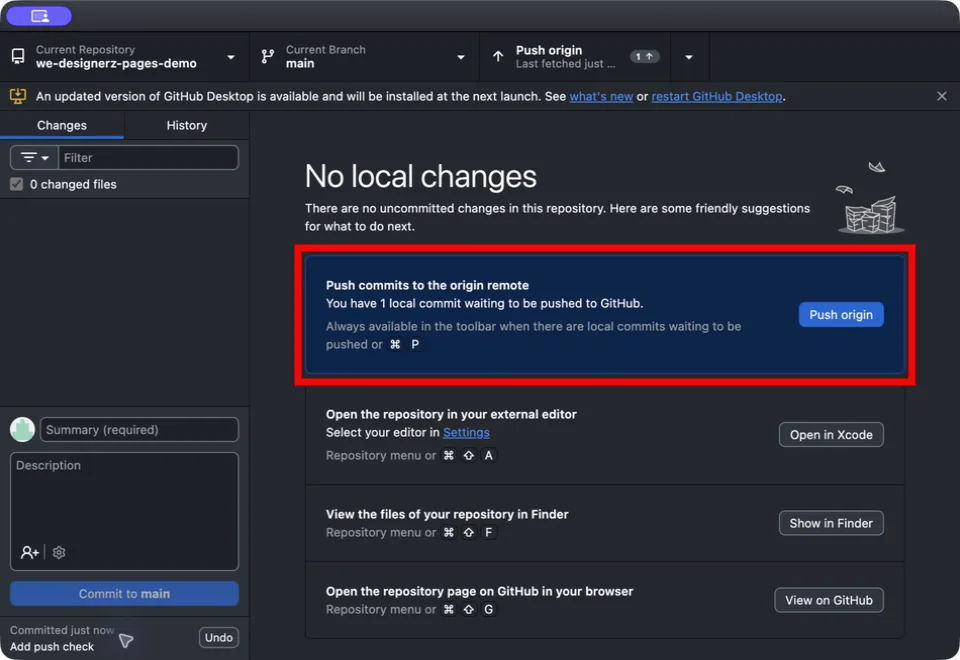Focus the Description text area

124,511
